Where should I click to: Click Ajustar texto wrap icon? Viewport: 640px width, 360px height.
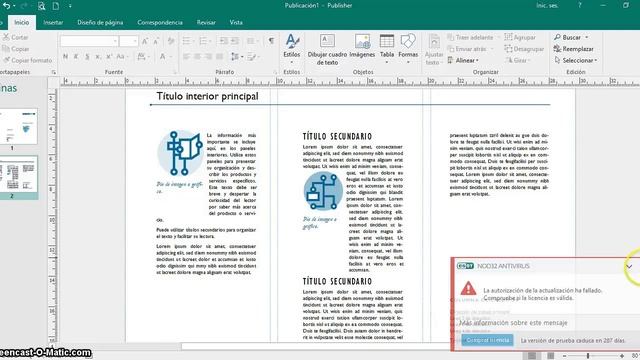click(434, 50)
